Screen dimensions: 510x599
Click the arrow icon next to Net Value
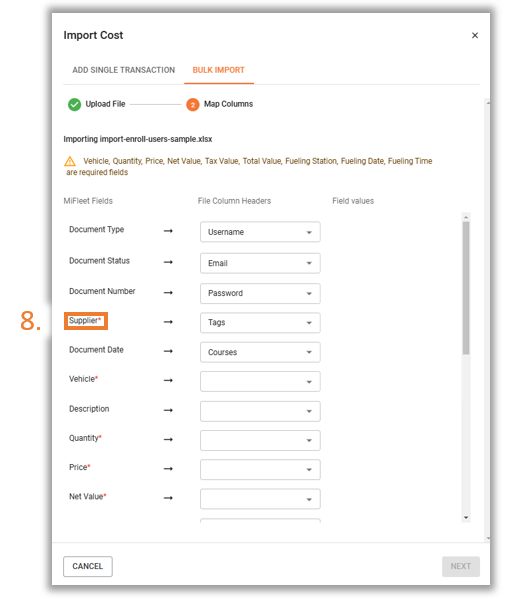(x=168, y=498)
